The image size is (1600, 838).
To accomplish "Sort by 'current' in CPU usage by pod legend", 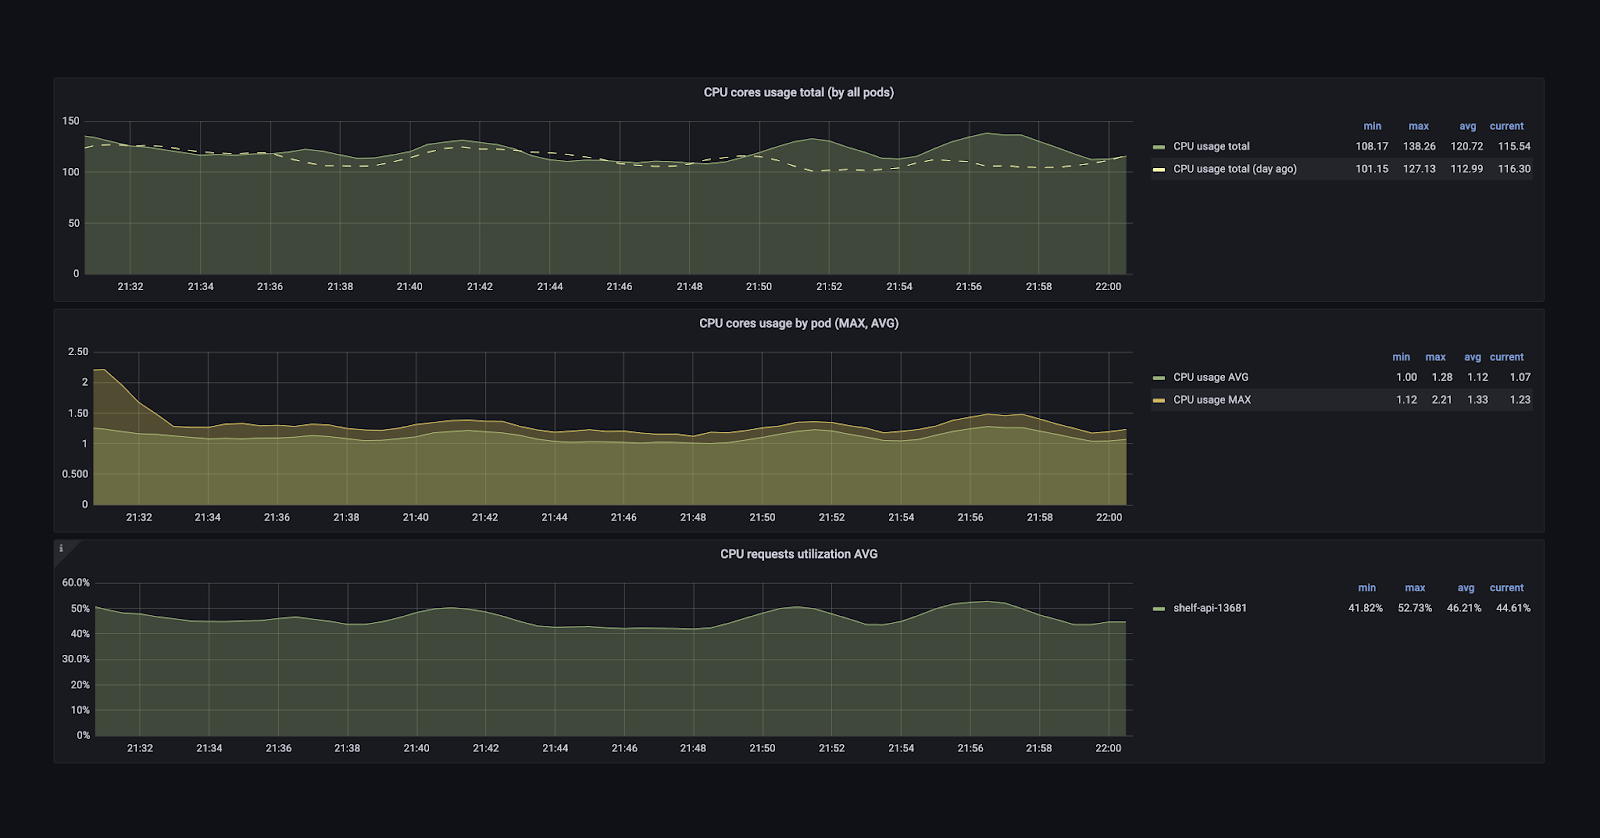I will (1506, 357).
